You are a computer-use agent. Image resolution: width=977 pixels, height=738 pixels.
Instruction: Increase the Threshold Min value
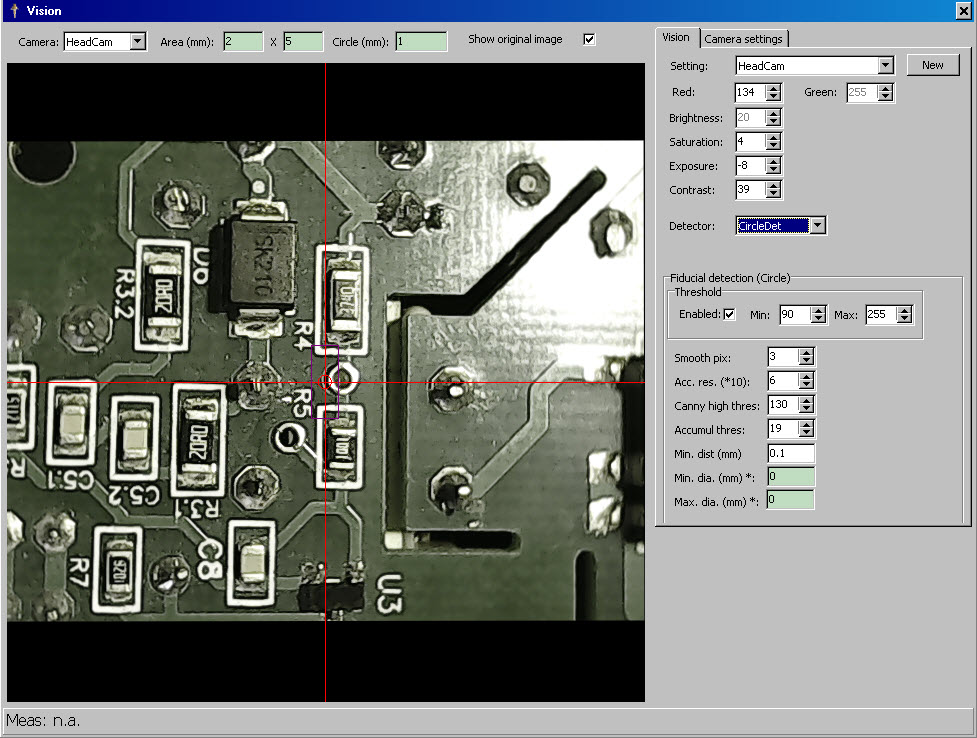[818, 310]
